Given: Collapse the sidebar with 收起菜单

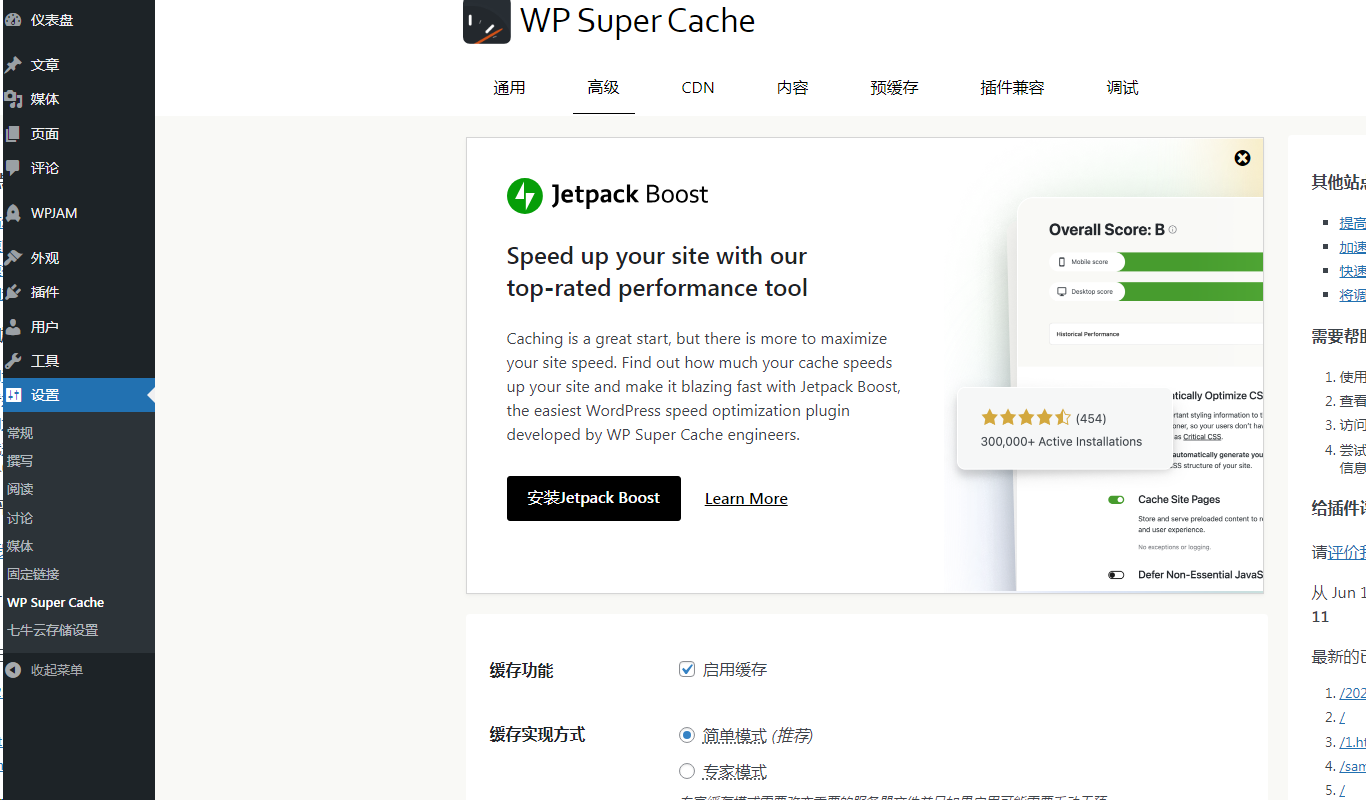Looking at the screenshot, I should pos(79,670).
